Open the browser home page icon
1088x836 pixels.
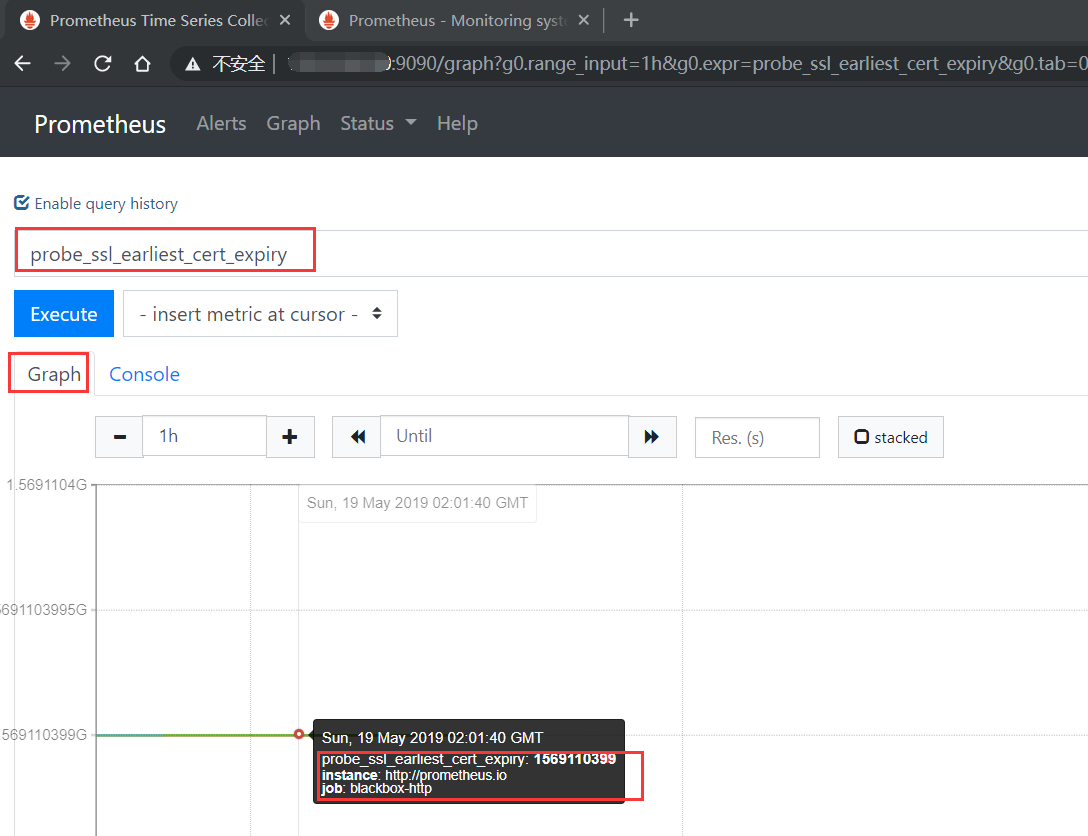142,64
